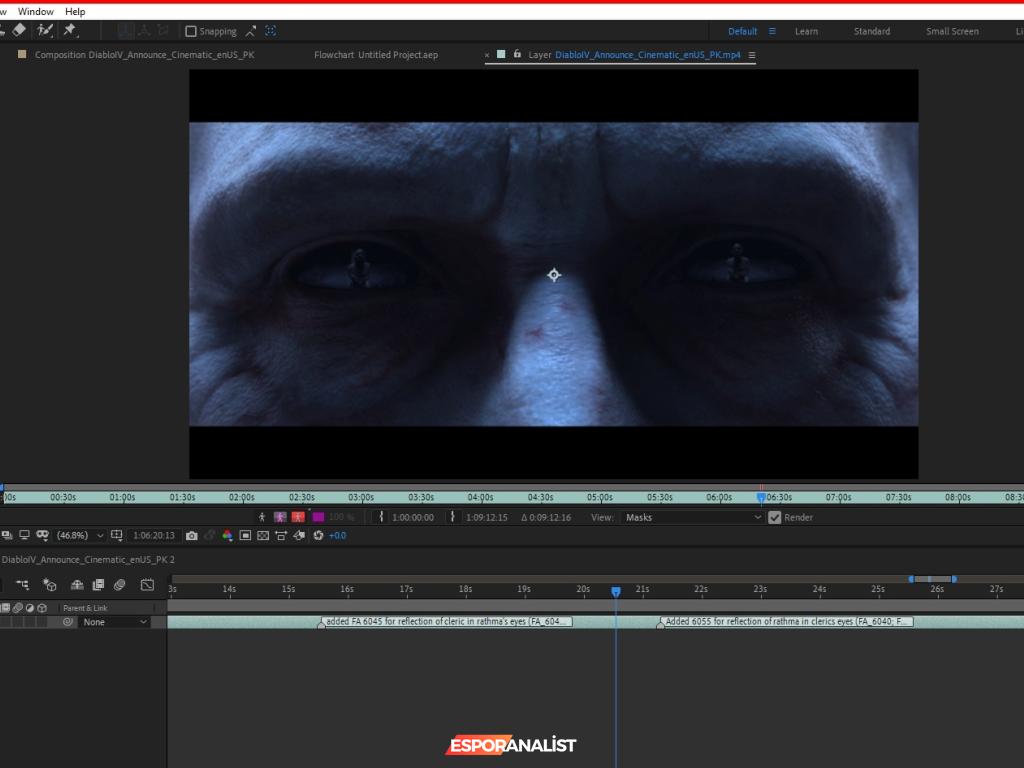
Task: Toggle the Layer viewer lock icon
Action: pos(517,54)
